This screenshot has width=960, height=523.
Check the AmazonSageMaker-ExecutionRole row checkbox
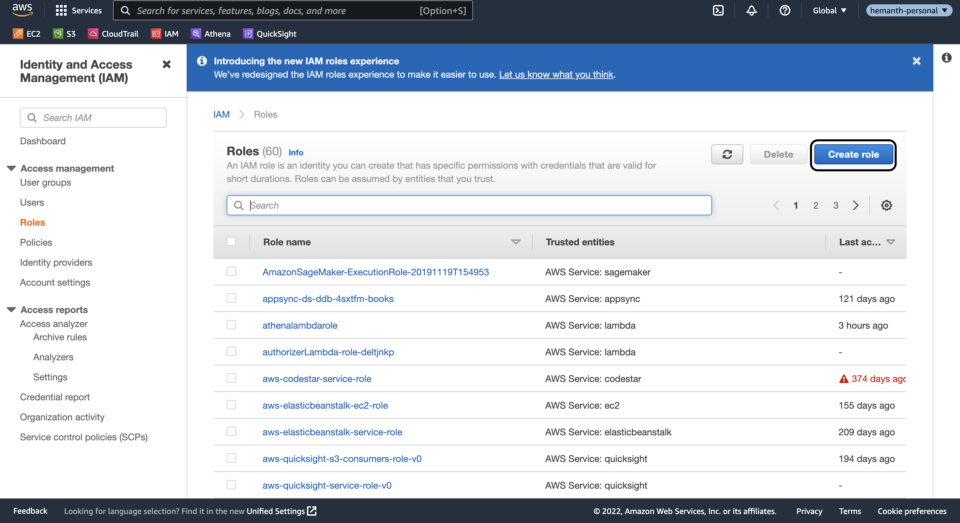coord(231,271)
